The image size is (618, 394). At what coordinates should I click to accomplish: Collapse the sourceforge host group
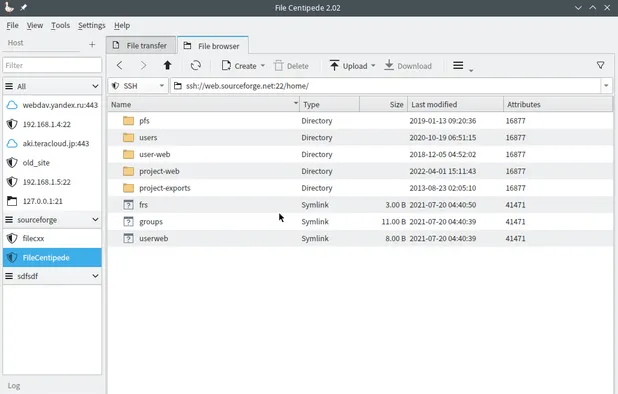[x=95, y=219]
